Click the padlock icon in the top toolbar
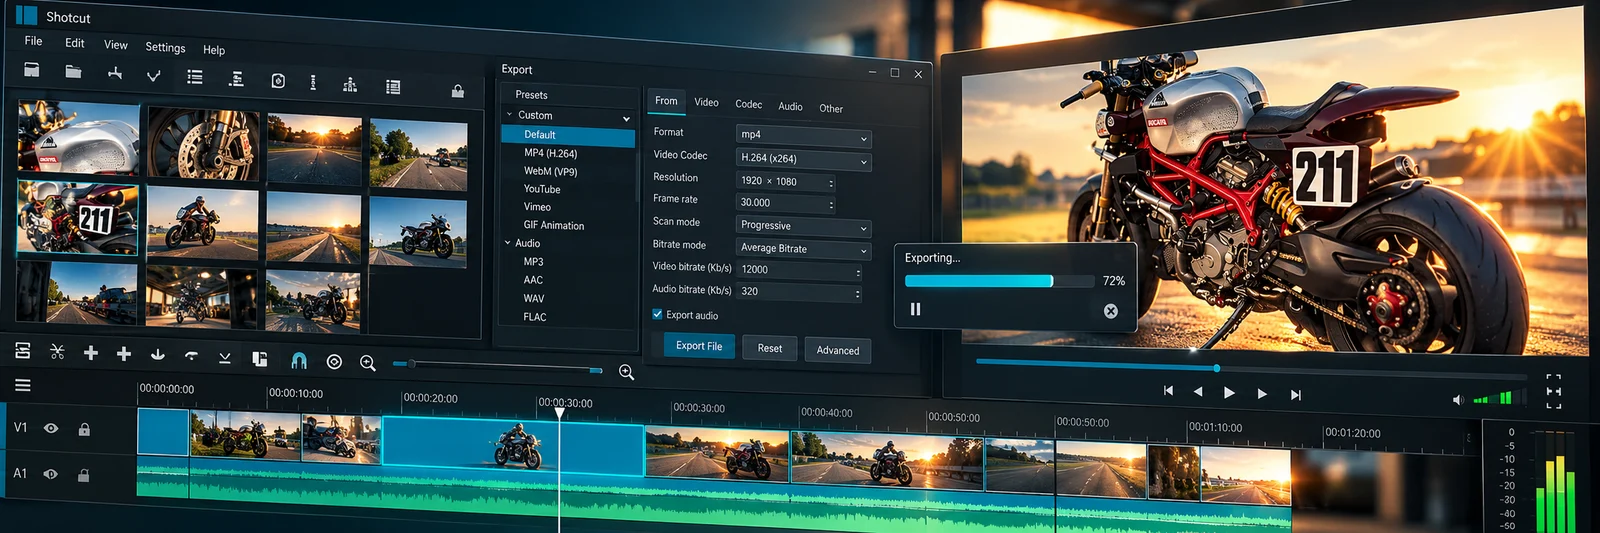 point(458,91)
